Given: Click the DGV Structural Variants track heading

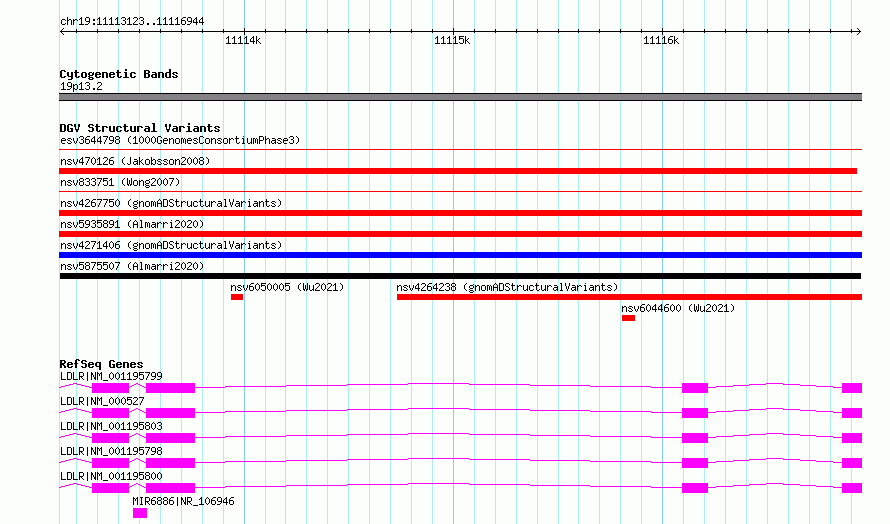Looking at the screenshot, I should (140, 128).
